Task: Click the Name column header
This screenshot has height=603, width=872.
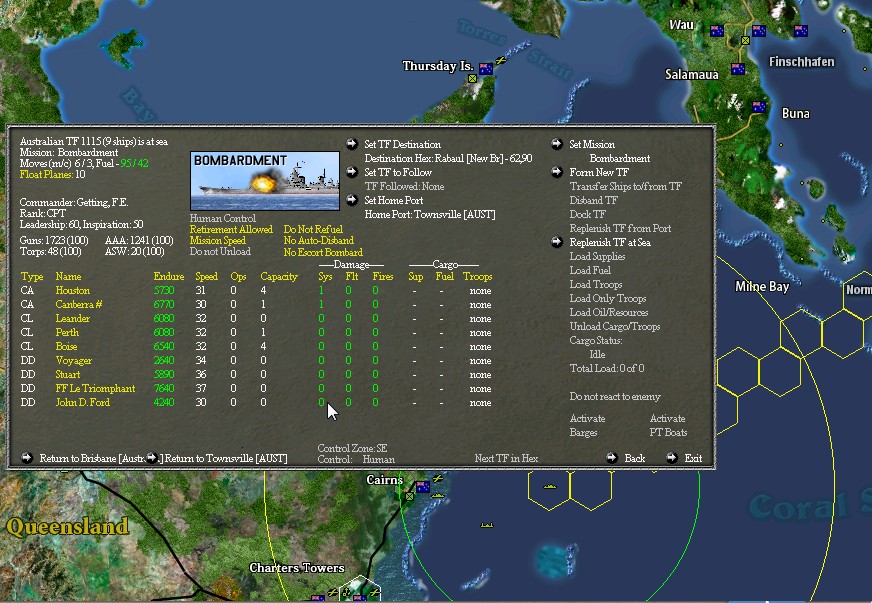Action: (x=68, y=276)
